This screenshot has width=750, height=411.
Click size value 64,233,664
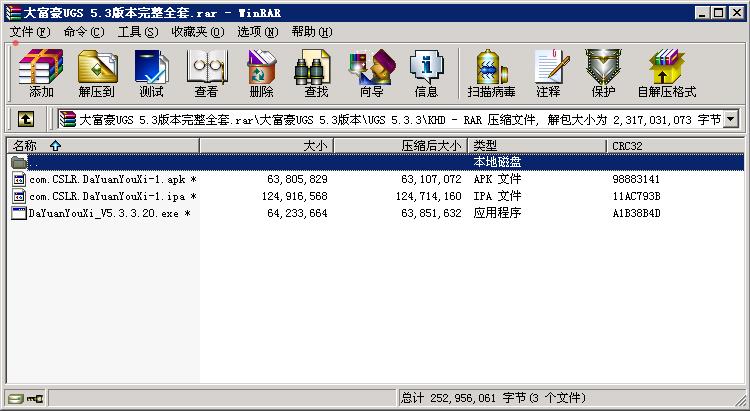298,213
